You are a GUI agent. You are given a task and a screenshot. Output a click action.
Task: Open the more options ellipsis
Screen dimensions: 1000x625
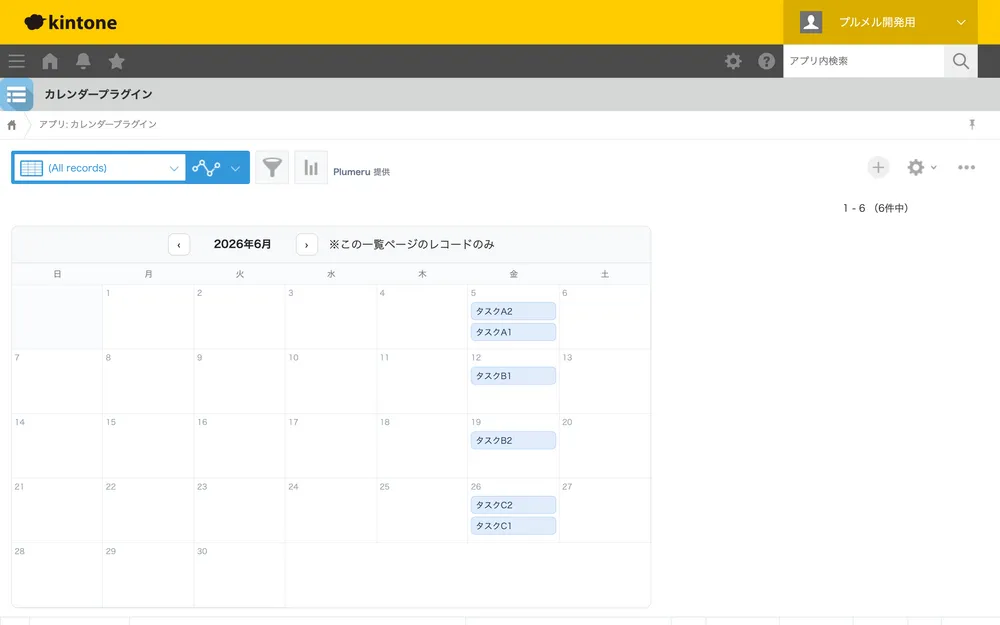966,167
